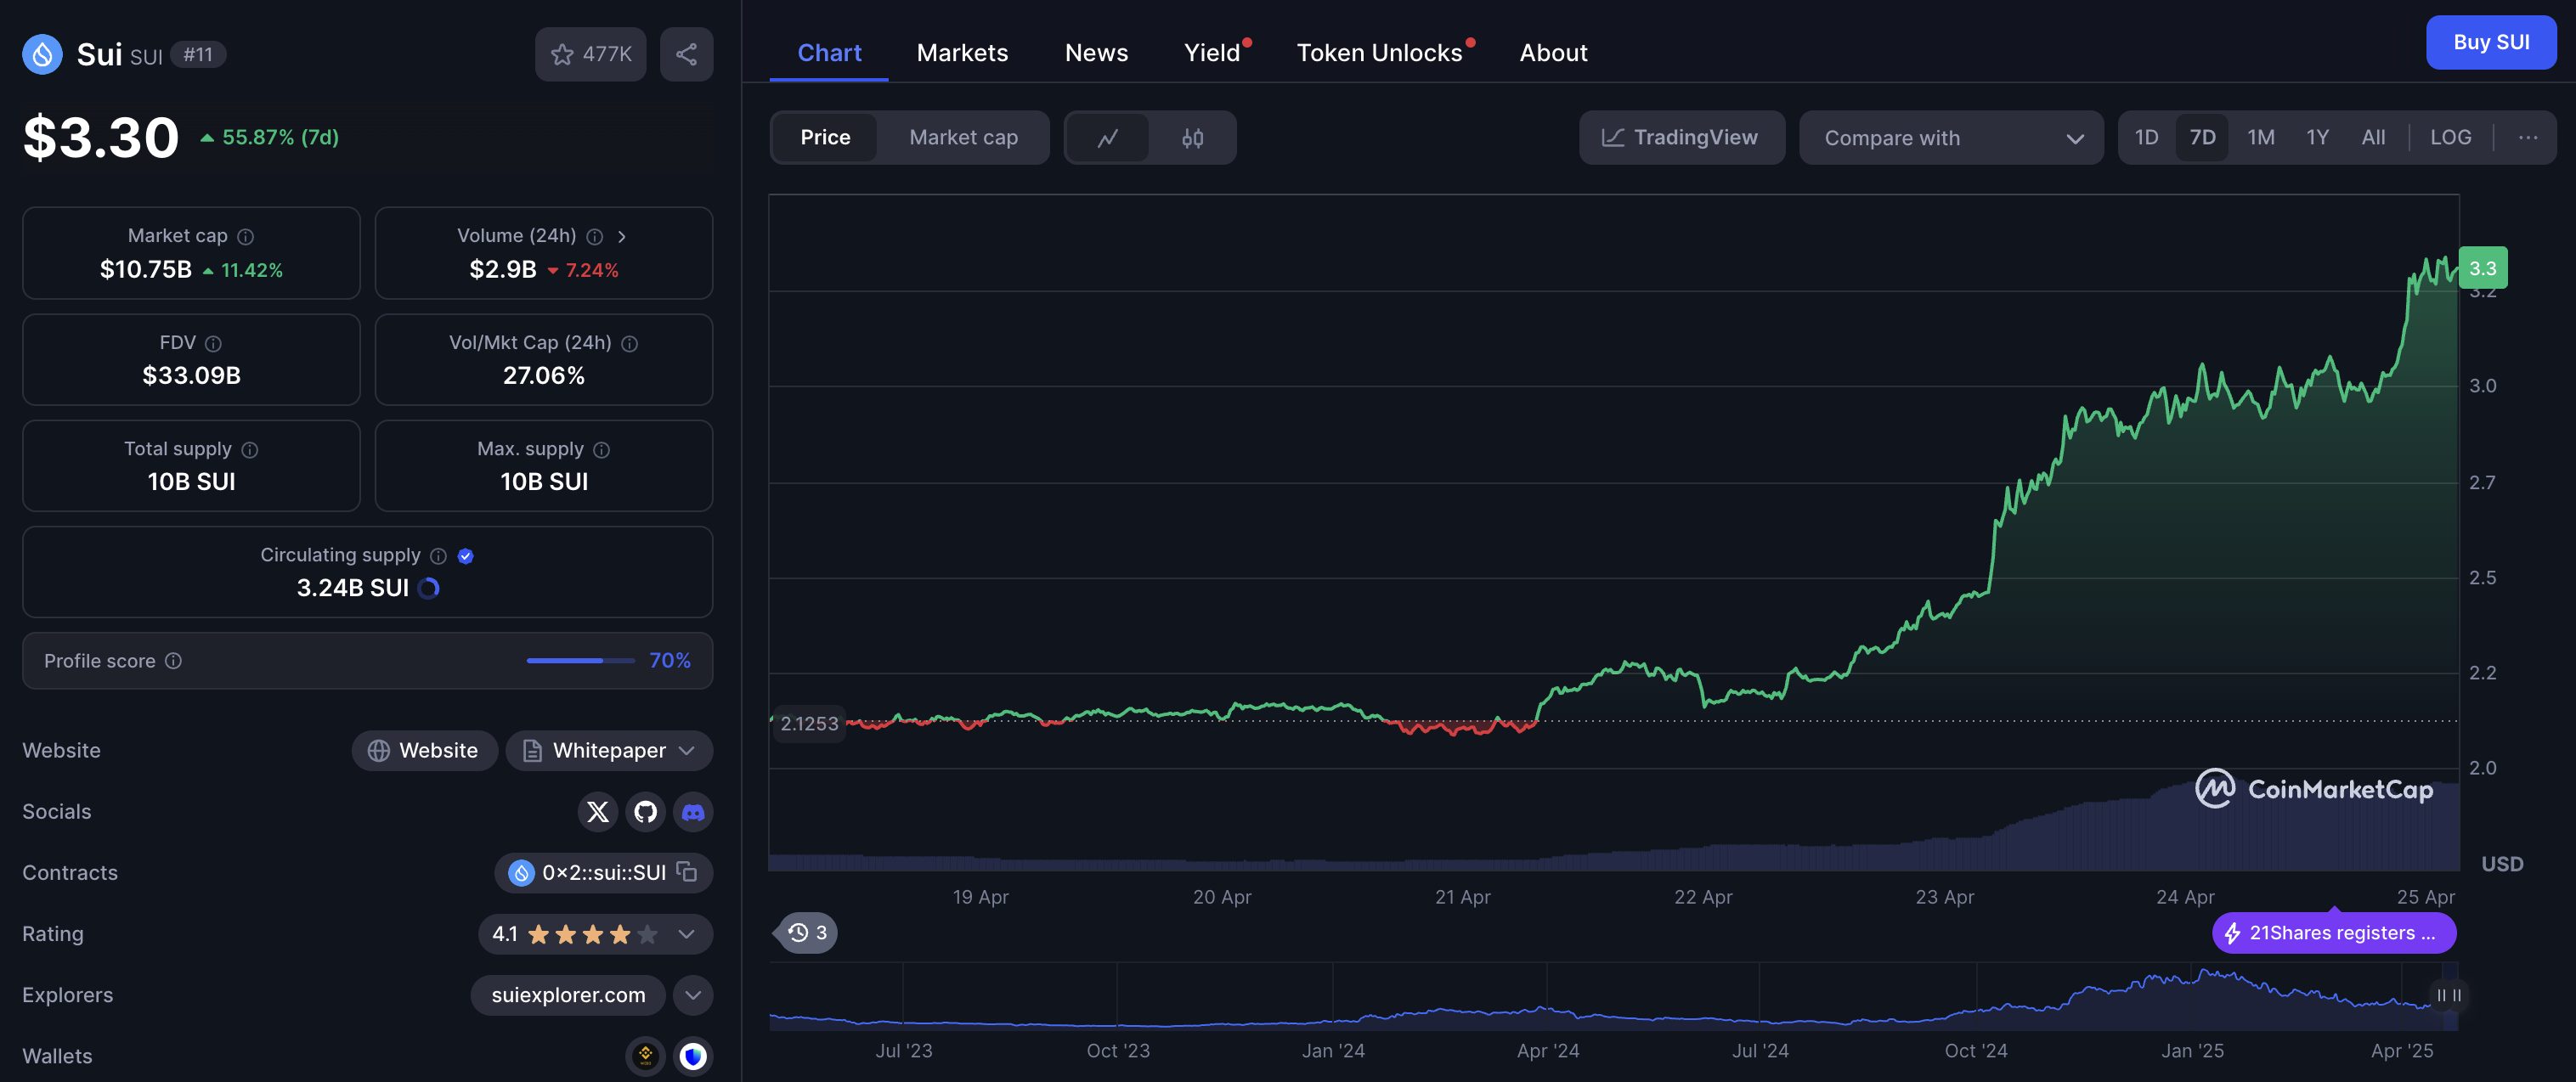Viewport: 2576px width, 1082px height.
Task: Open the Sui X (Twitter) social link
Action: pos(598,812)
